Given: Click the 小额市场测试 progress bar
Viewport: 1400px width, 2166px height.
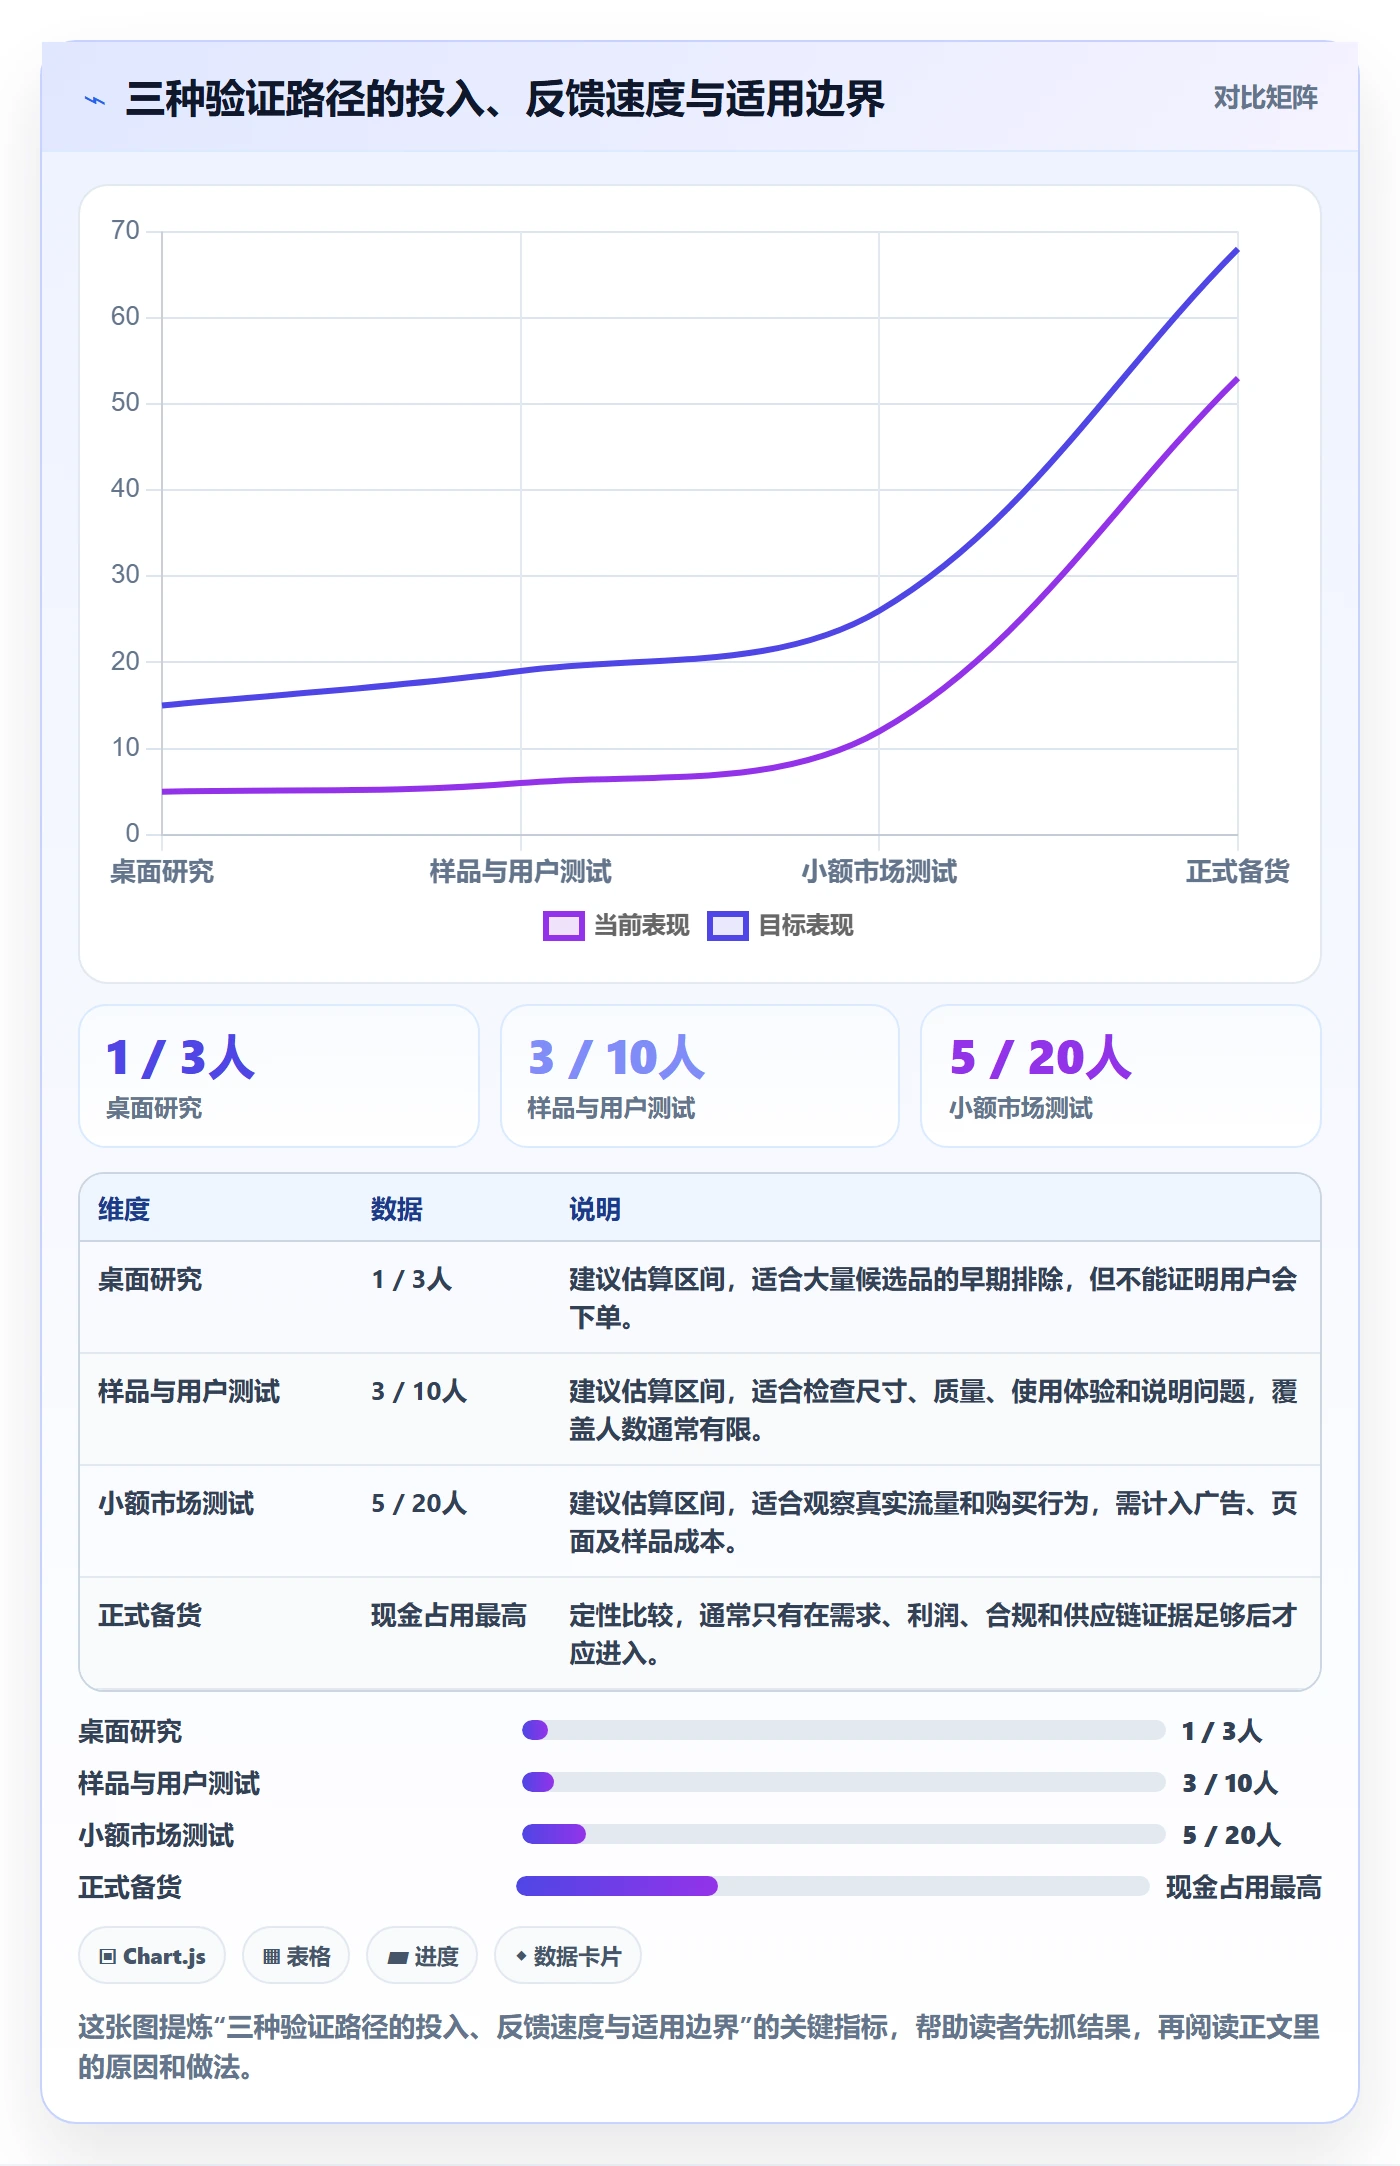Looking at the screenshot, I should click(844, 1834).
